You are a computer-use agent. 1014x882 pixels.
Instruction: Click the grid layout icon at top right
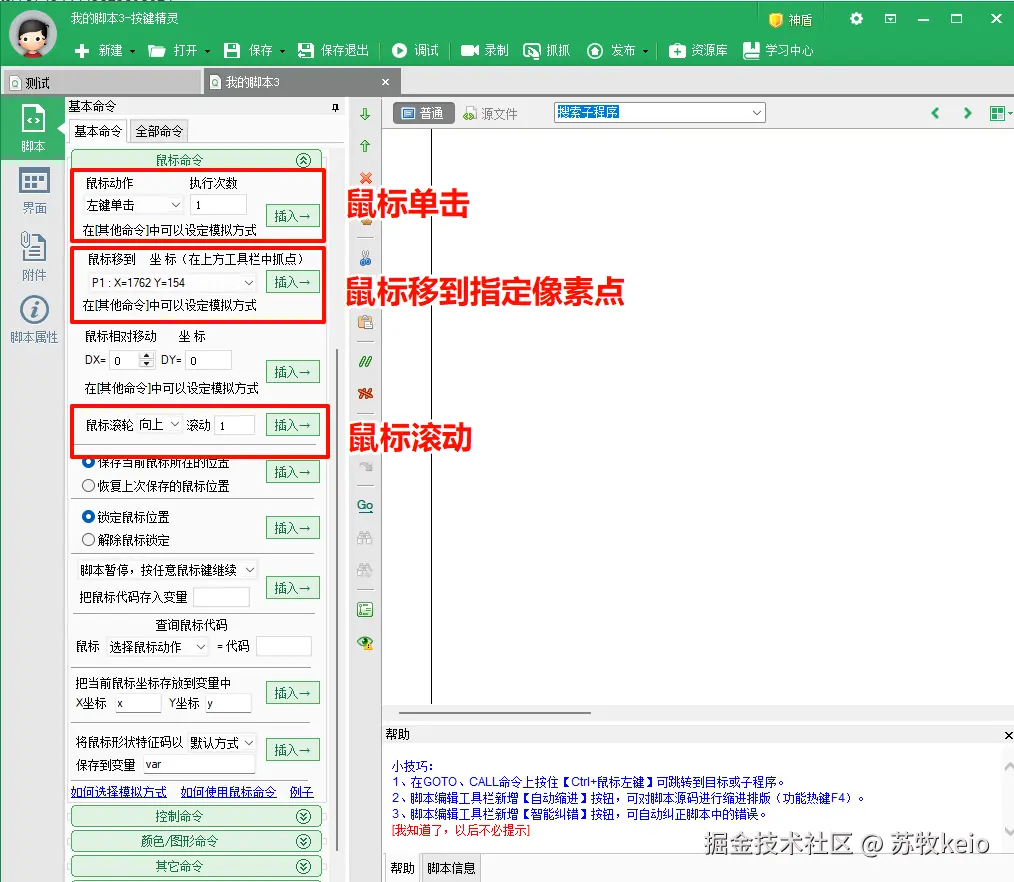(999, 114)
